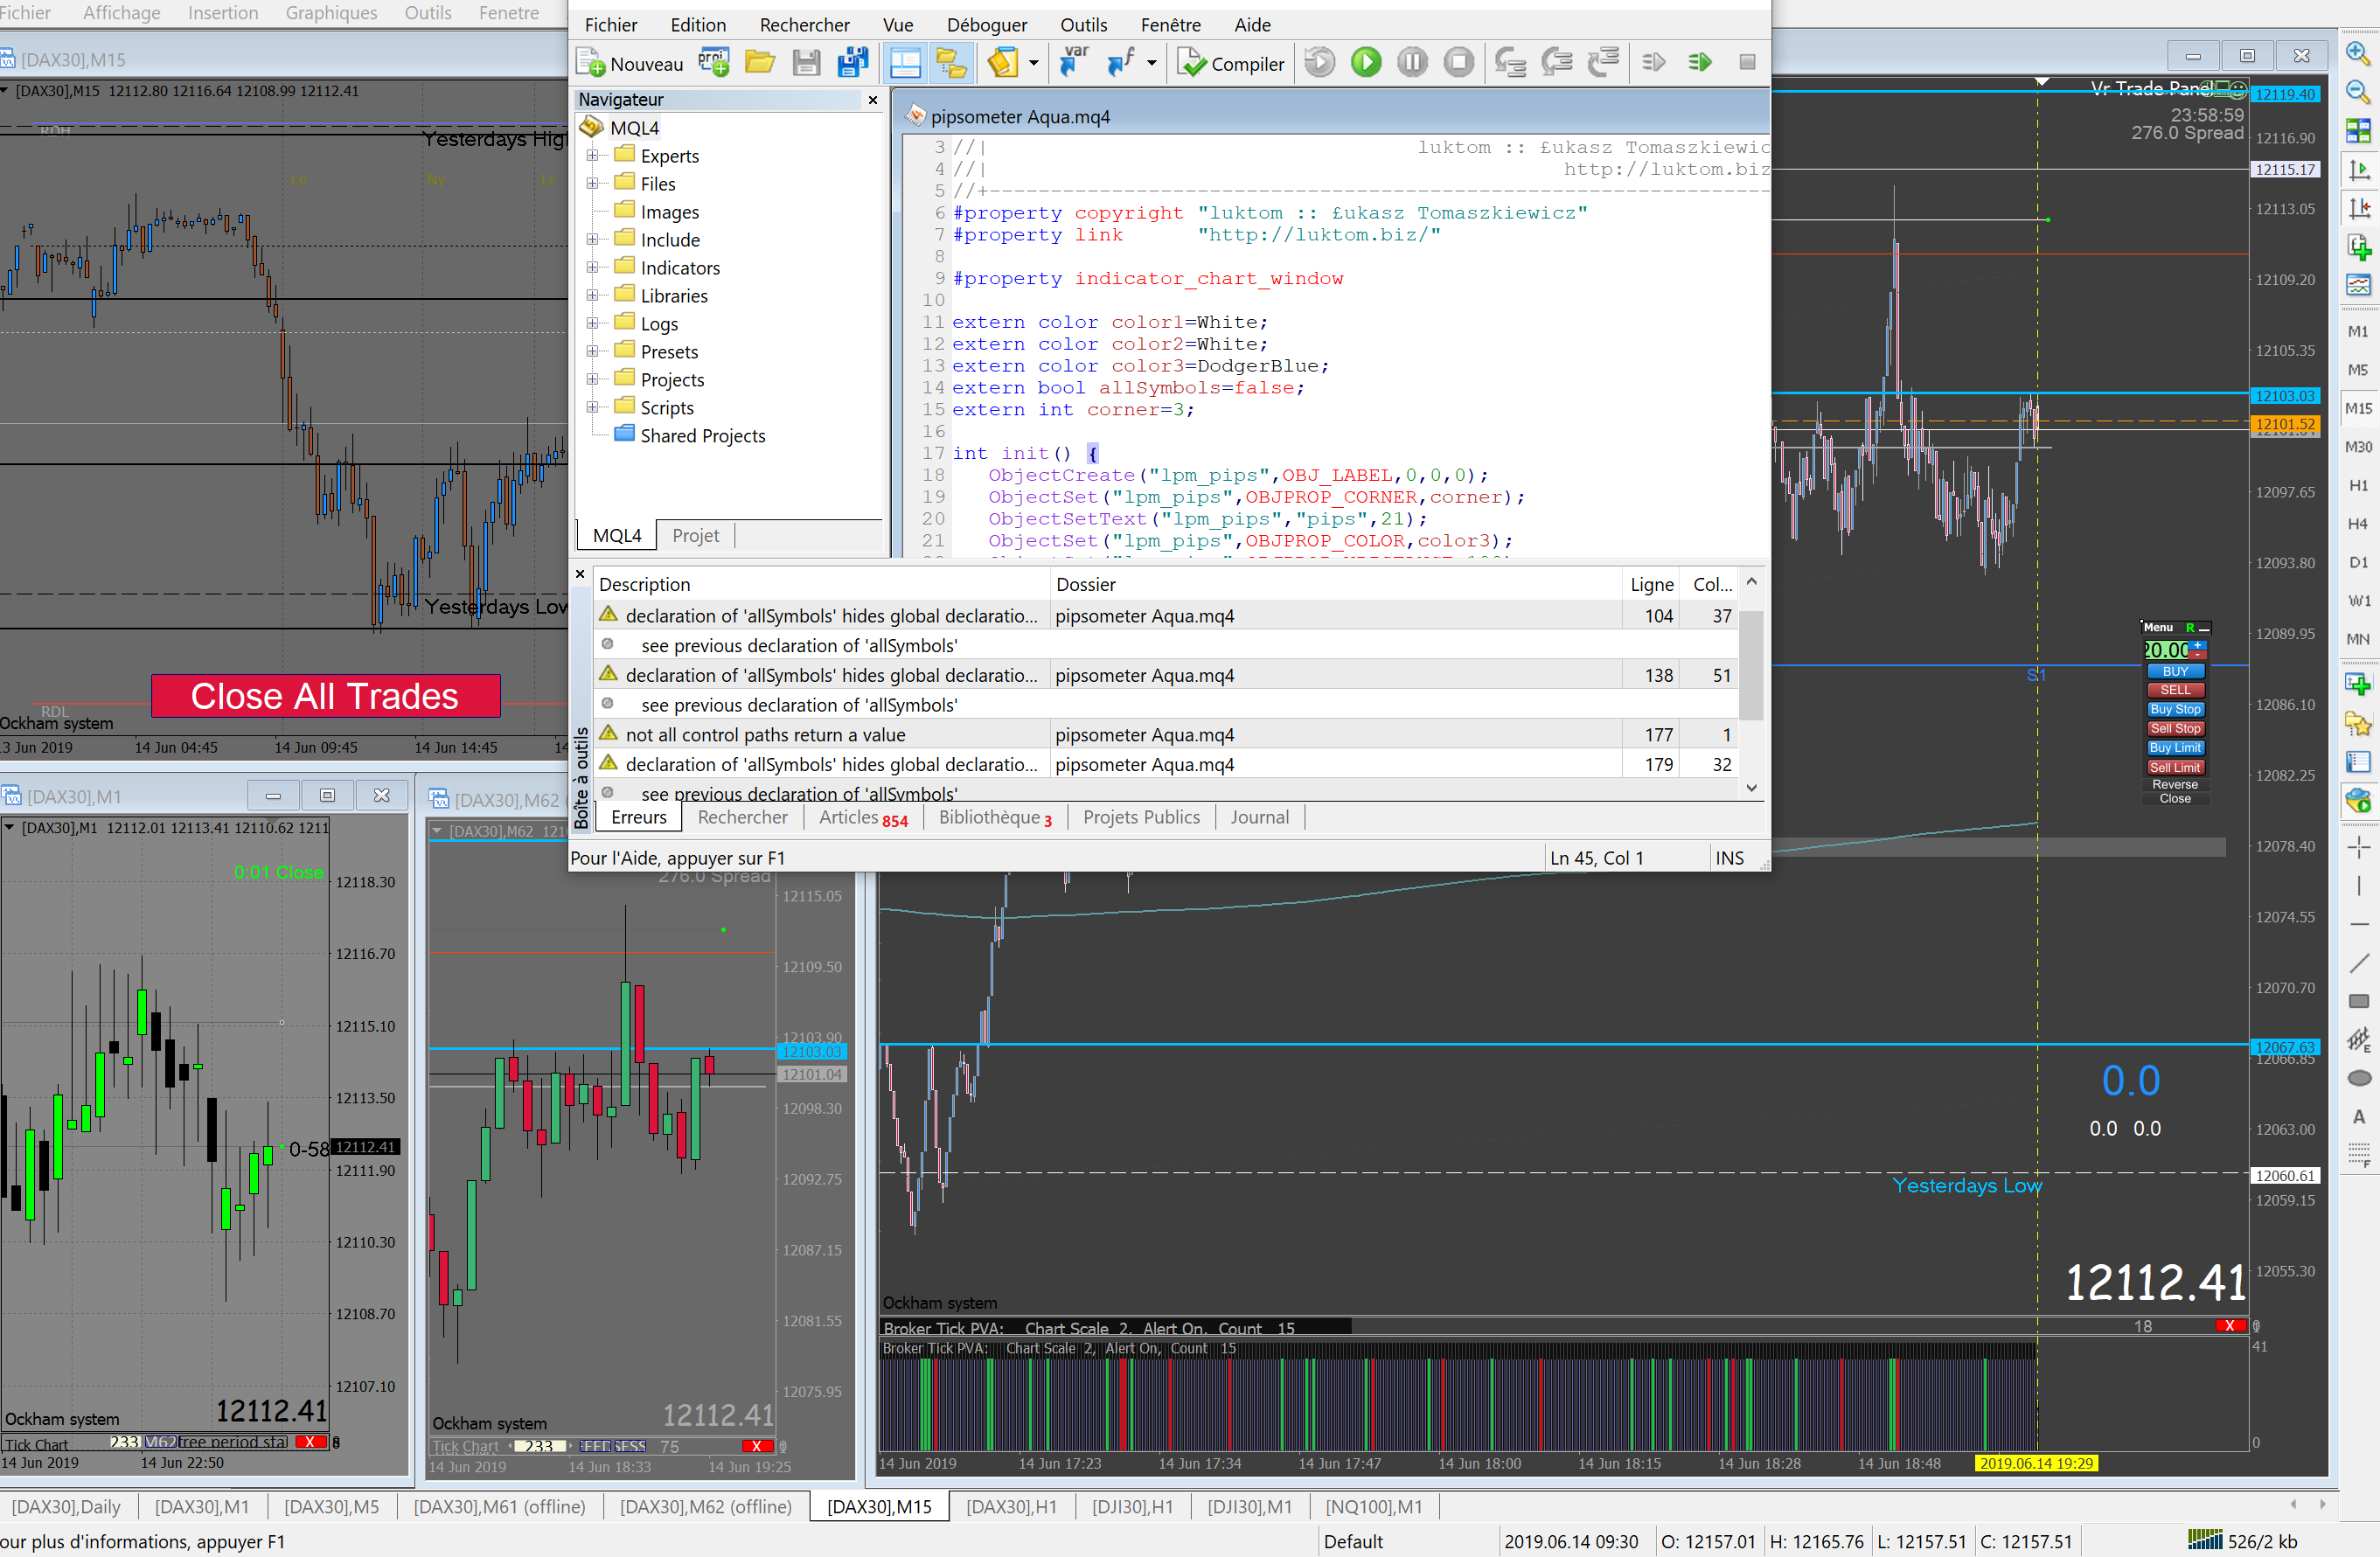
Task: Click the Open folder icon in toolbar
Action: pos(759,63)
